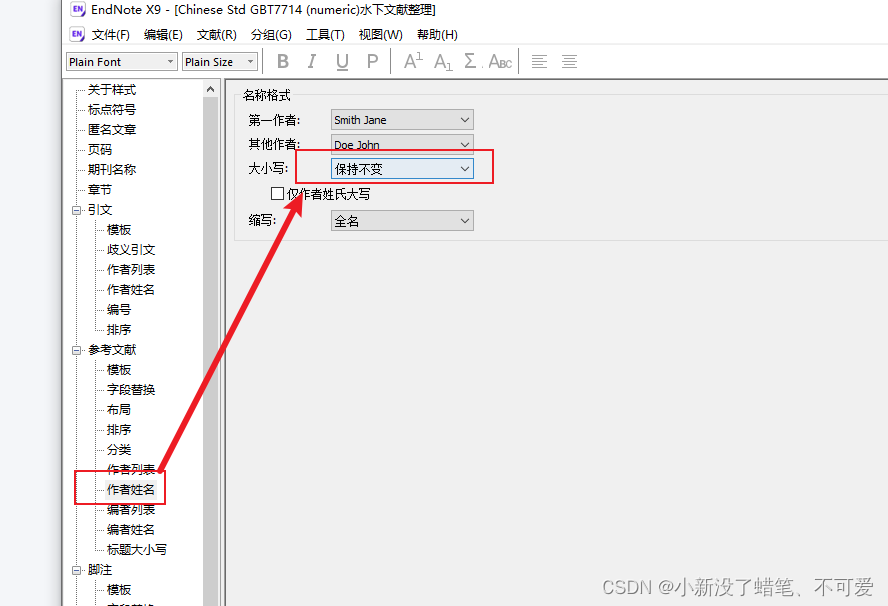Open the Plain Font dropdown
888x606 pixels.
coord(122,62)
